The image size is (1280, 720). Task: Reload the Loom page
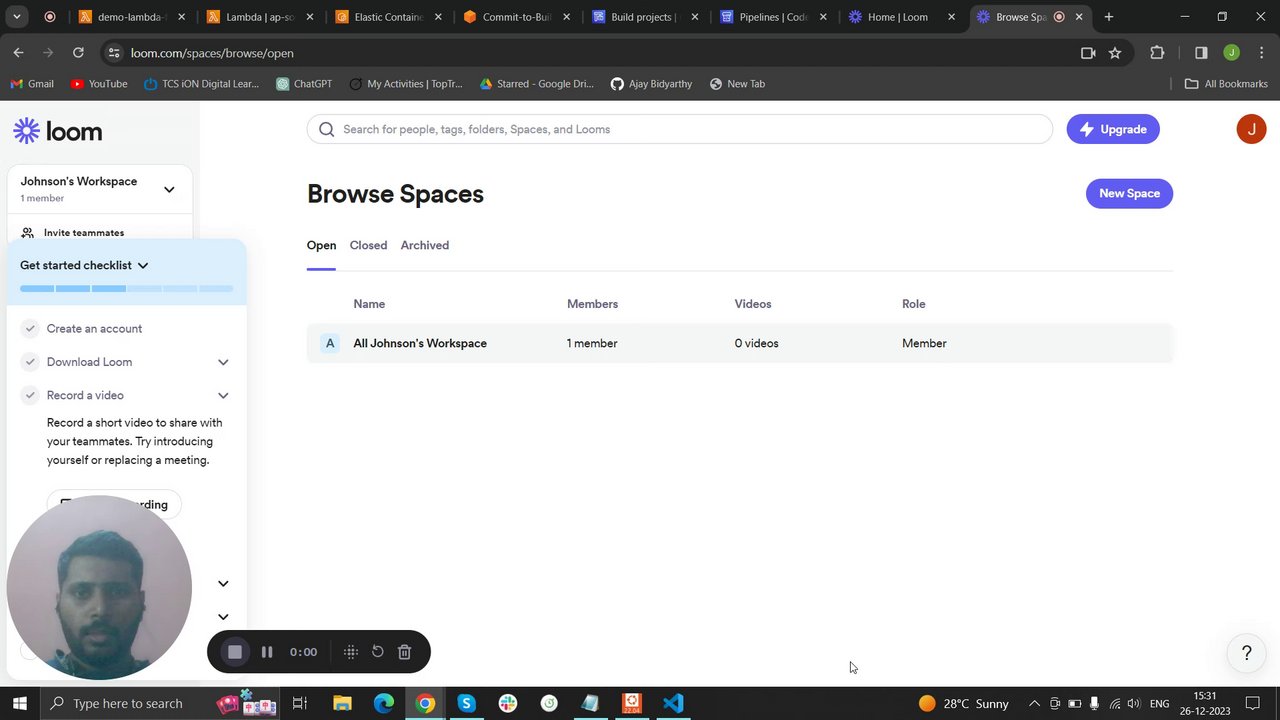coord(78,53)
